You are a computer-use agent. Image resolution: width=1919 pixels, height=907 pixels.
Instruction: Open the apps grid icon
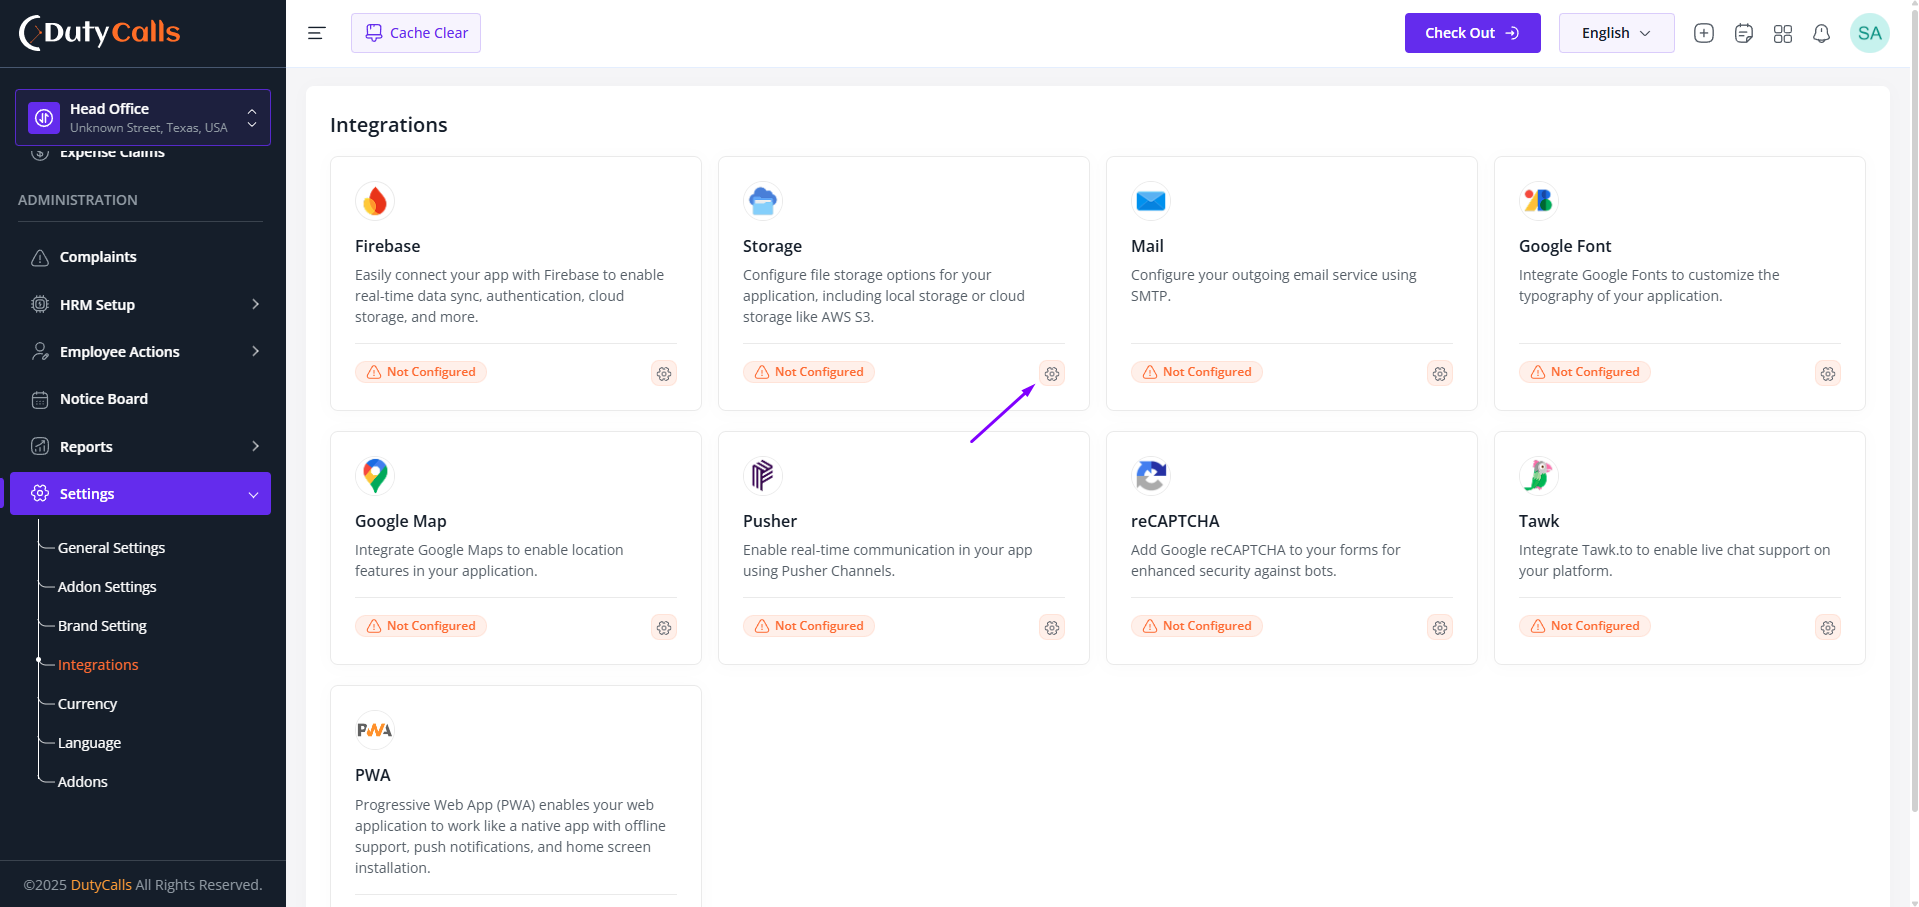click(x=1783, y=33)
